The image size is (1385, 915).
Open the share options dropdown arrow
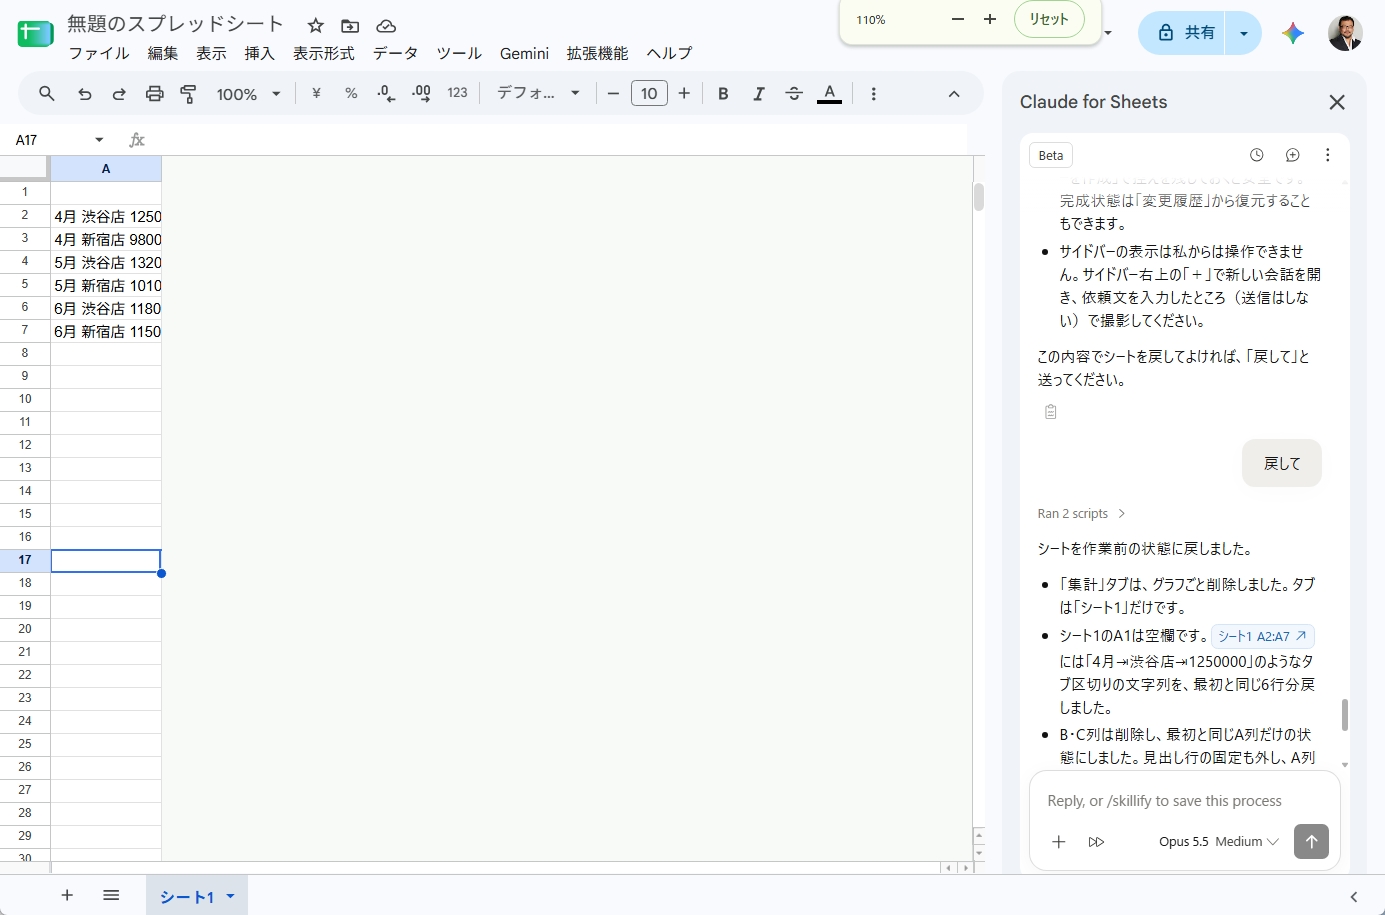click(x=1244, y=33)
